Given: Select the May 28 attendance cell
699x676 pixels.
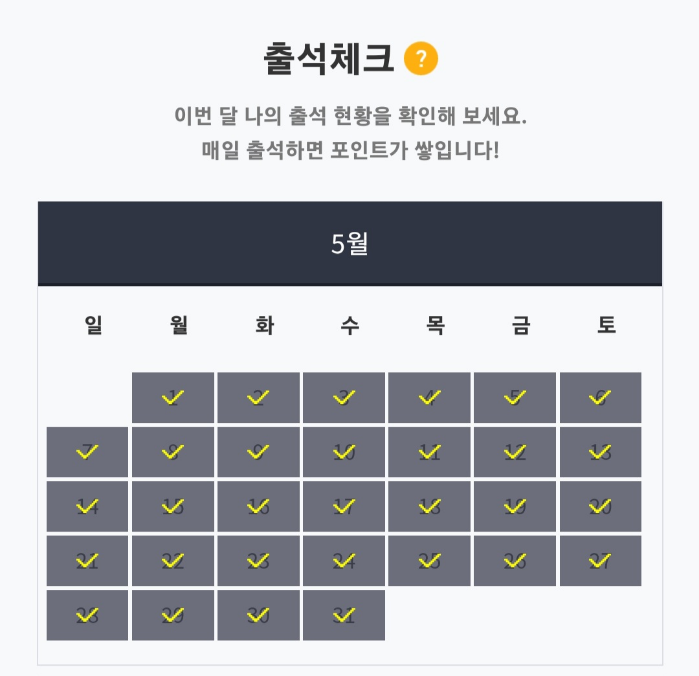Looking at the screenshot, I should click(87, 615).
